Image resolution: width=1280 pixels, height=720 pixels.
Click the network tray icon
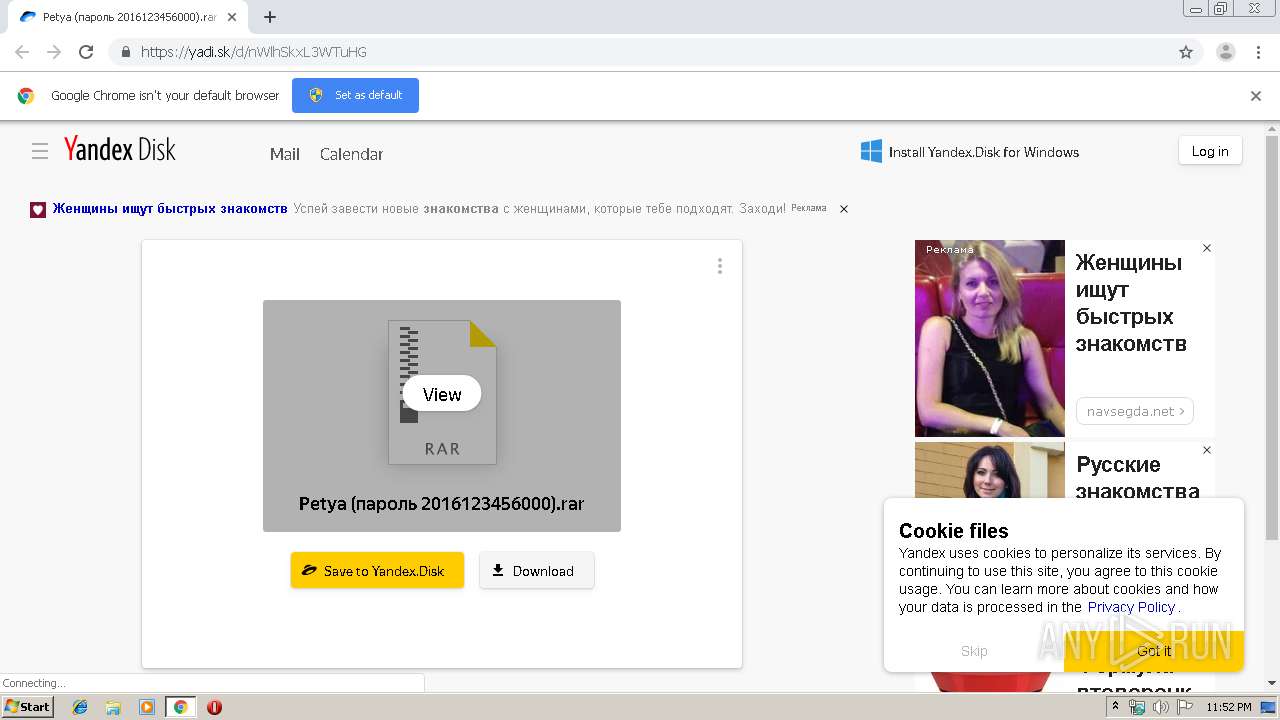pyautogui.click(x=1138, y=707)
